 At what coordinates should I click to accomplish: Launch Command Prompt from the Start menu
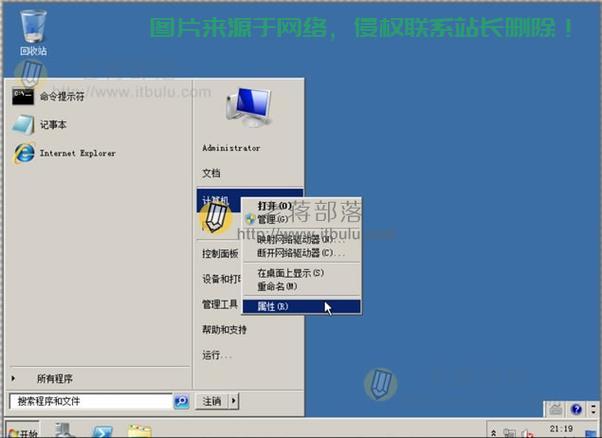[x=60, y=96]
